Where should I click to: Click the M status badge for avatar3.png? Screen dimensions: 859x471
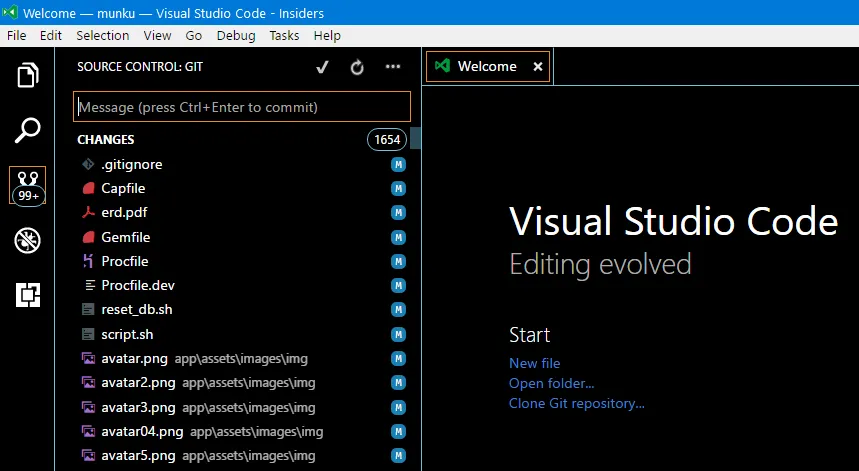[x=398, y=407]
